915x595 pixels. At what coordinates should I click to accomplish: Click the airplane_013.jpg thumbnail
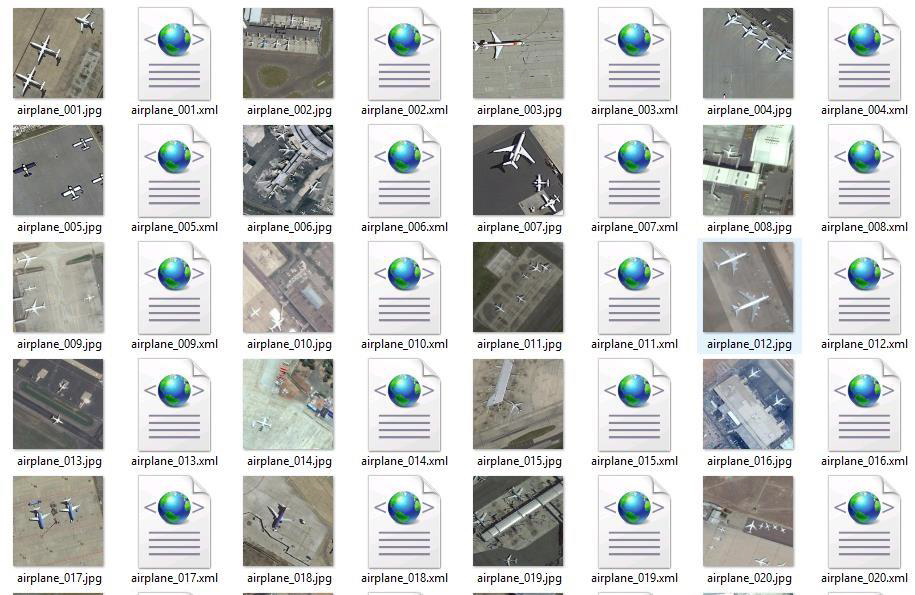[58, 404]
